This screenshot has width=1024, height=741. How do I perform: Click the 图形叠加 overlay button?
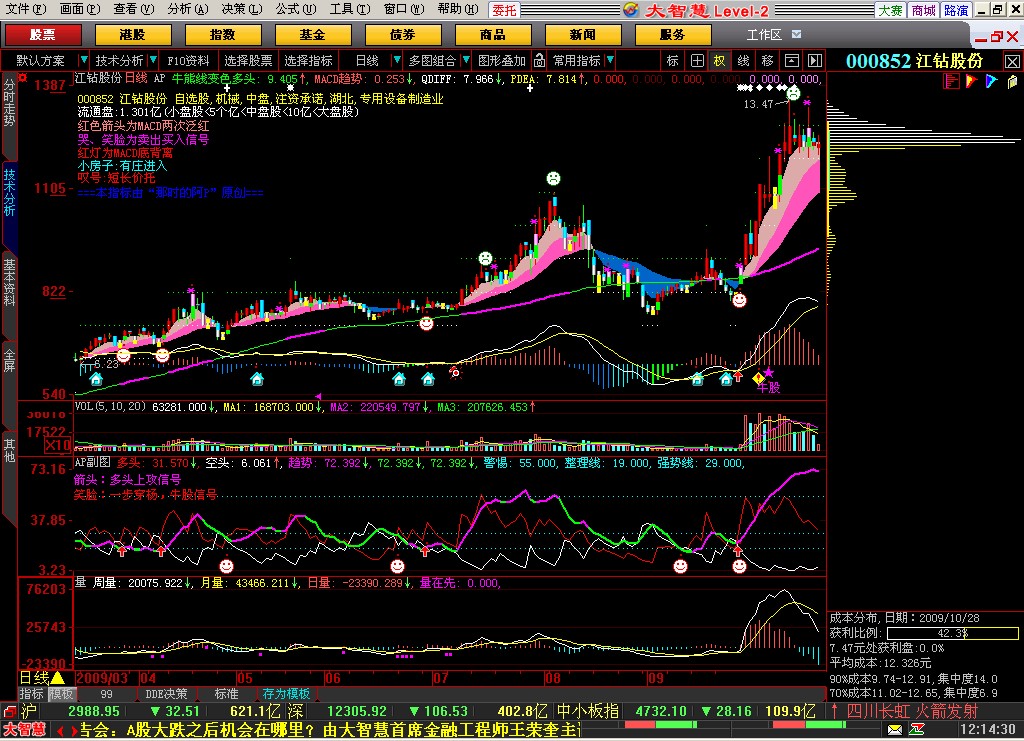click(x=501, y=61)
